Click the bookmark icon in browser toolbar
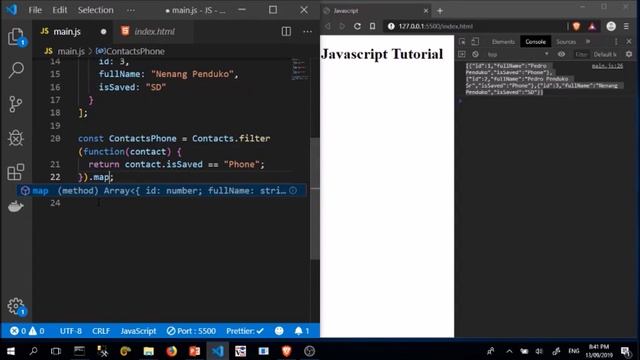This screenshot has height=360, width=640. click(x=372, y=26)
